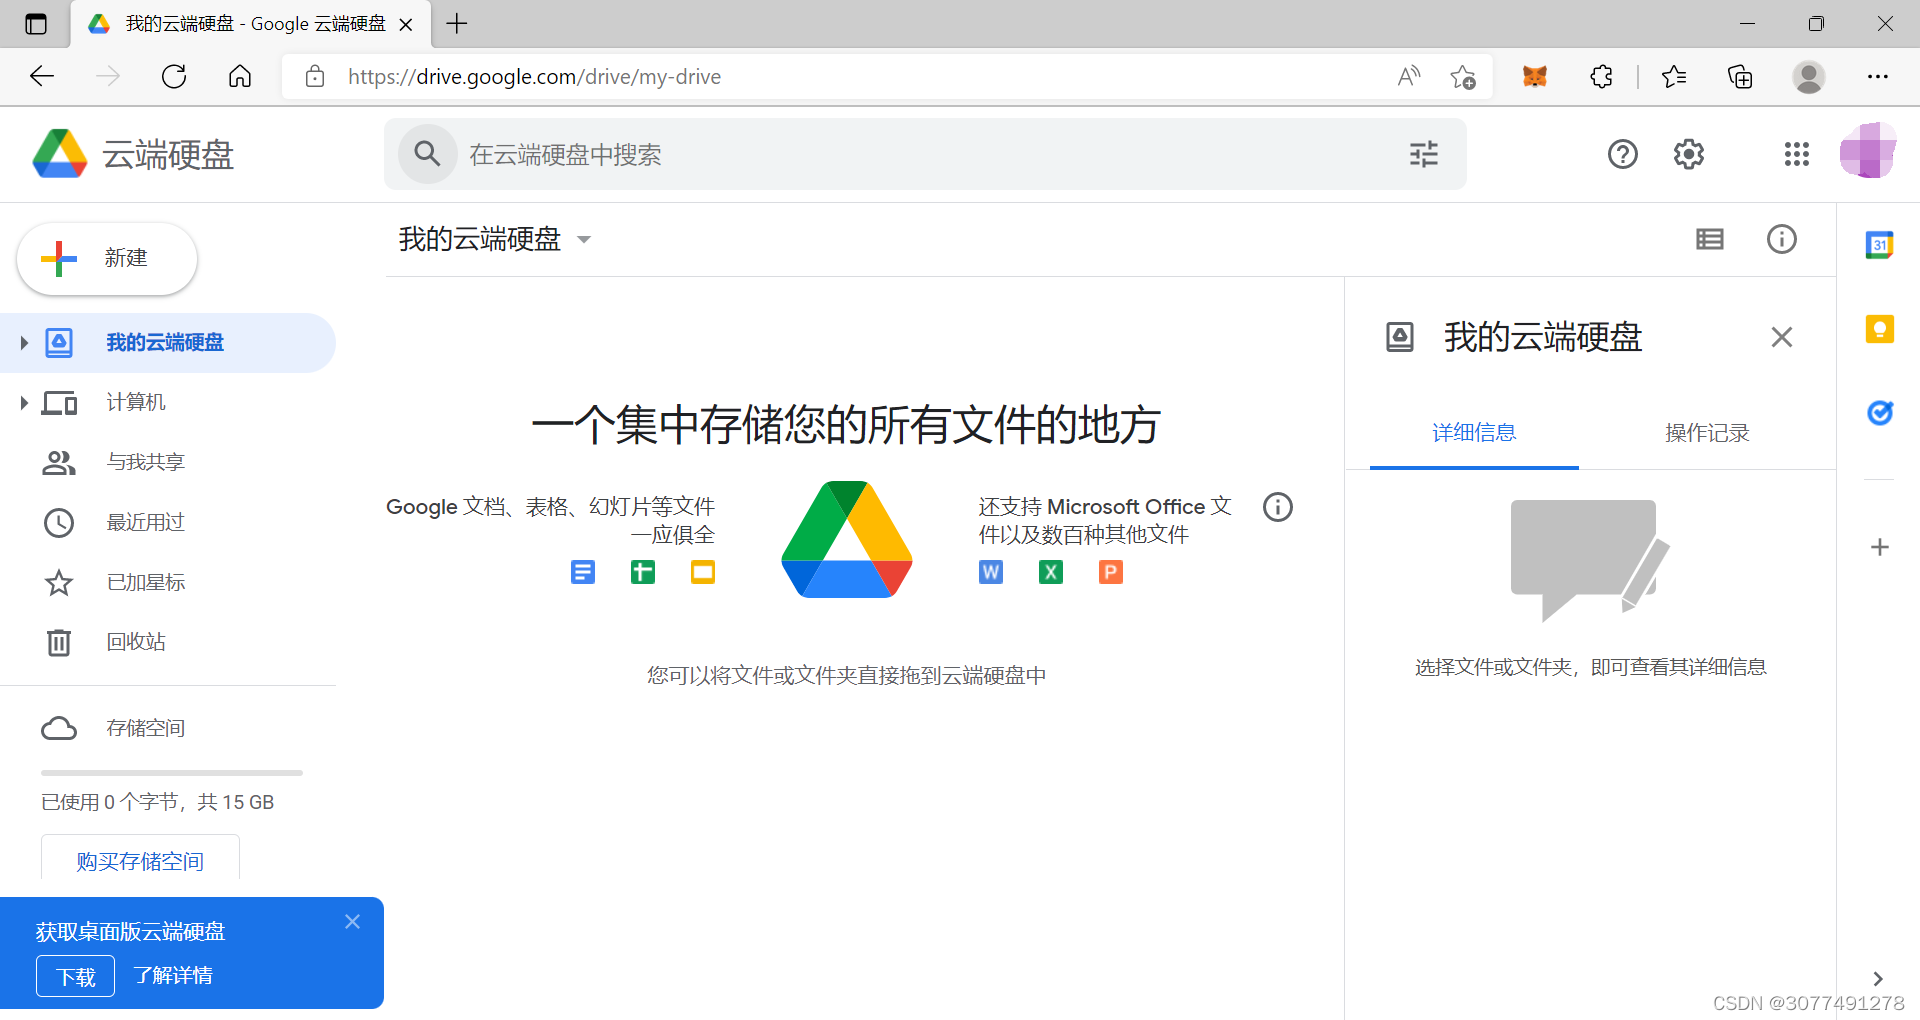Image resolution: width=1920 pixels, height=1020 pixels.
Task: Click the 新建 button
Action: tap(107, 258)
